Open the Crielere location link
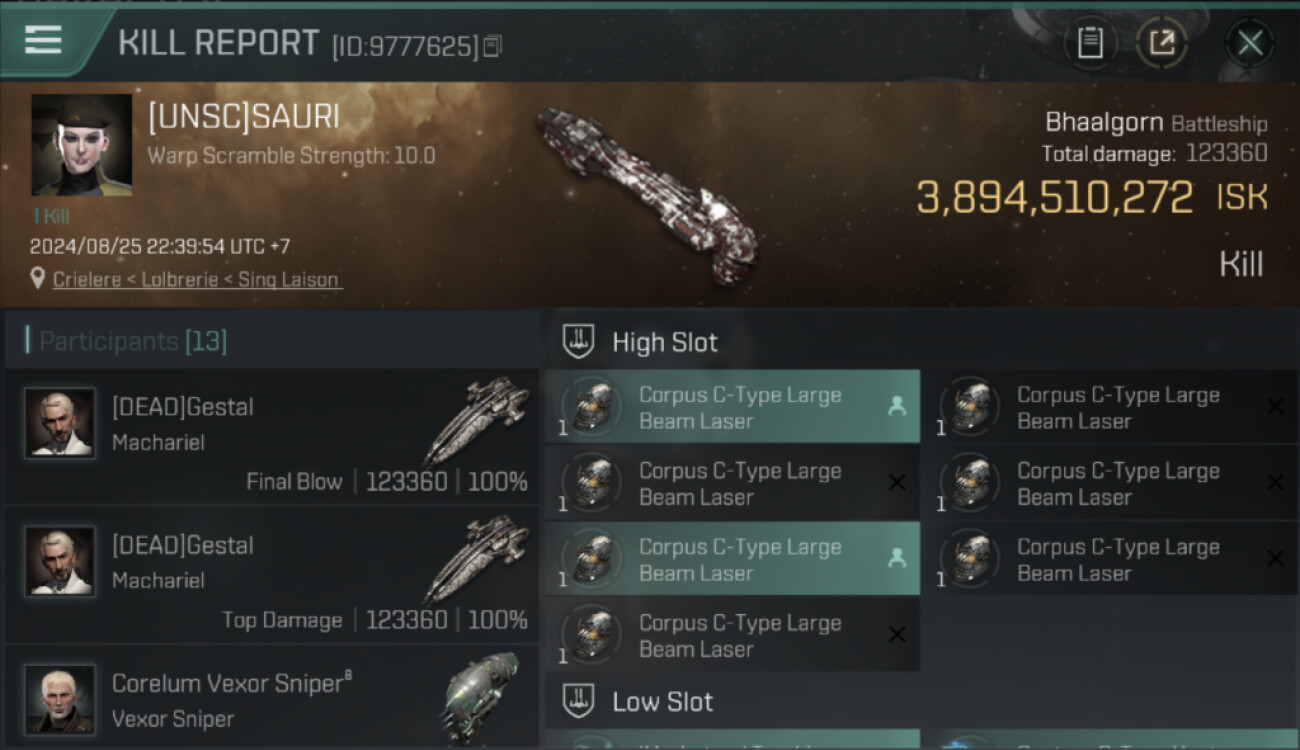The image size is (1300, 750). point(197,280)
